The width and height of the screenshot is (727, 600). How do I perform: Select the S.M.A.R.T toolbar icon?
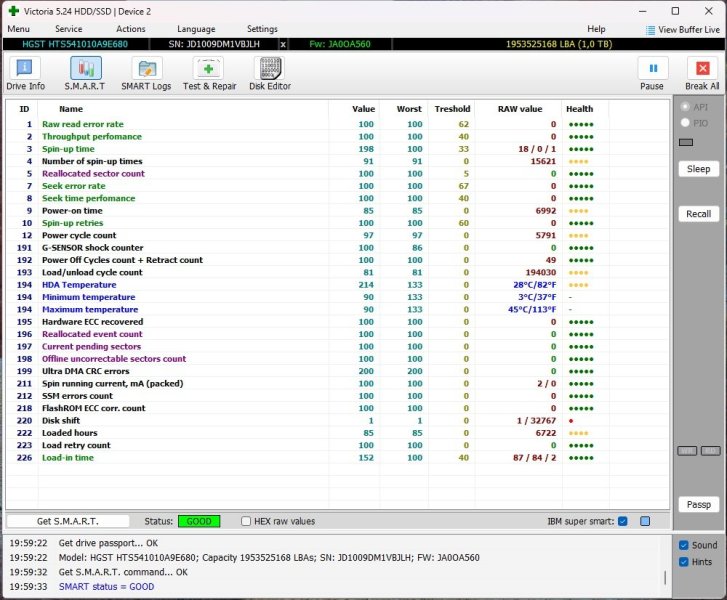coord(85,74)
